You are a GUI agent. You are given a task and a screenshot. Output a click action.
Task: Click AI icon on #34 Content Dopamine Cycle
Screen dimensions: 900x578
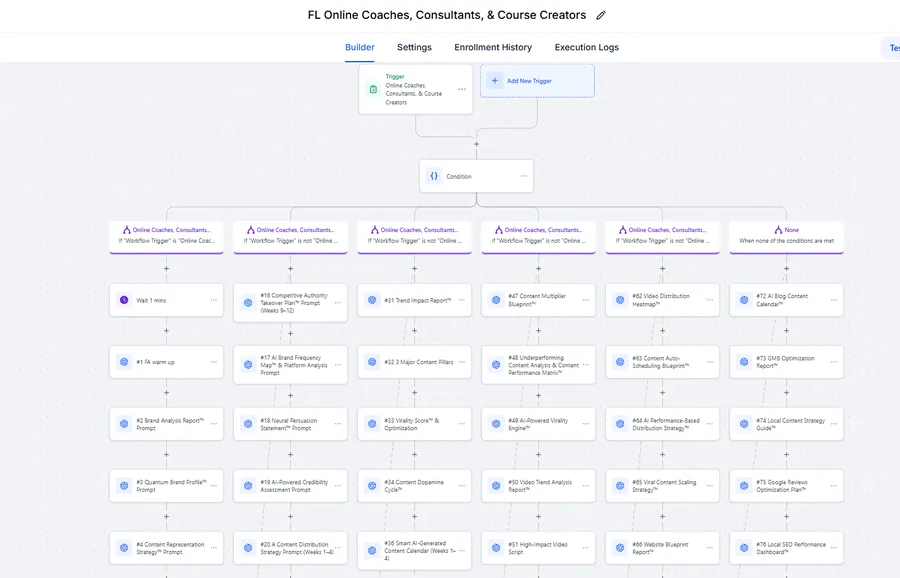coord(372,486)
